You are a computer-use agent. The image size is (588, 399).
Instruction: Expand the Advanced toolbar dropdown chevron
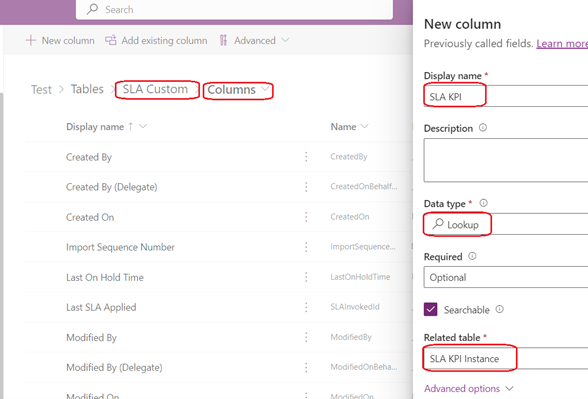coord(285,40)
